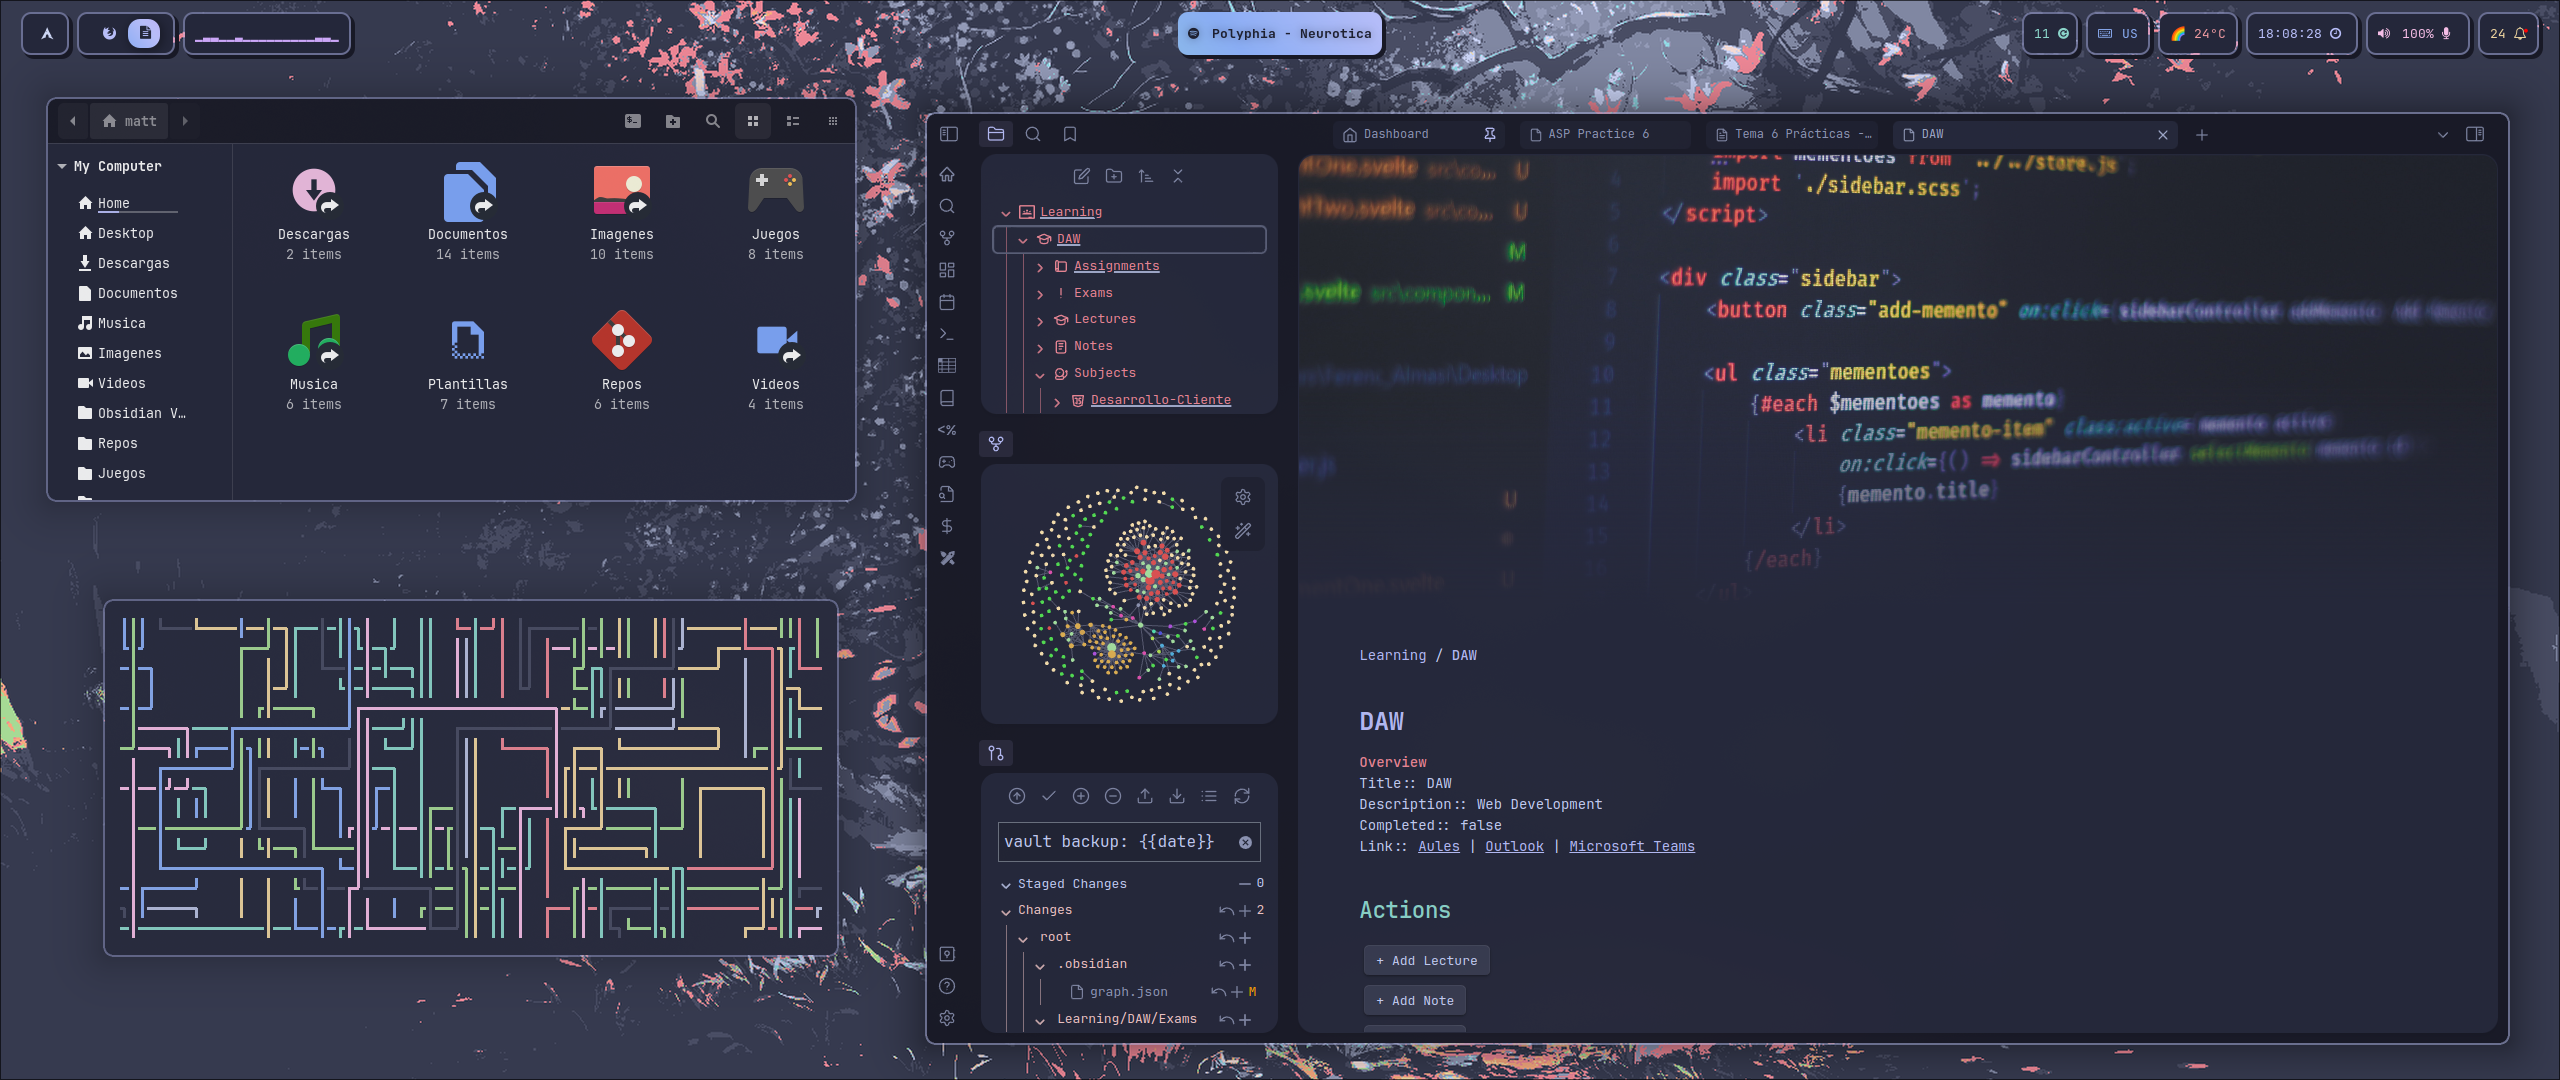Image resolution: width=2560 pixels, height=1080 pixels.
Task: Refresh the source control view
Action: pos(1242,796)
